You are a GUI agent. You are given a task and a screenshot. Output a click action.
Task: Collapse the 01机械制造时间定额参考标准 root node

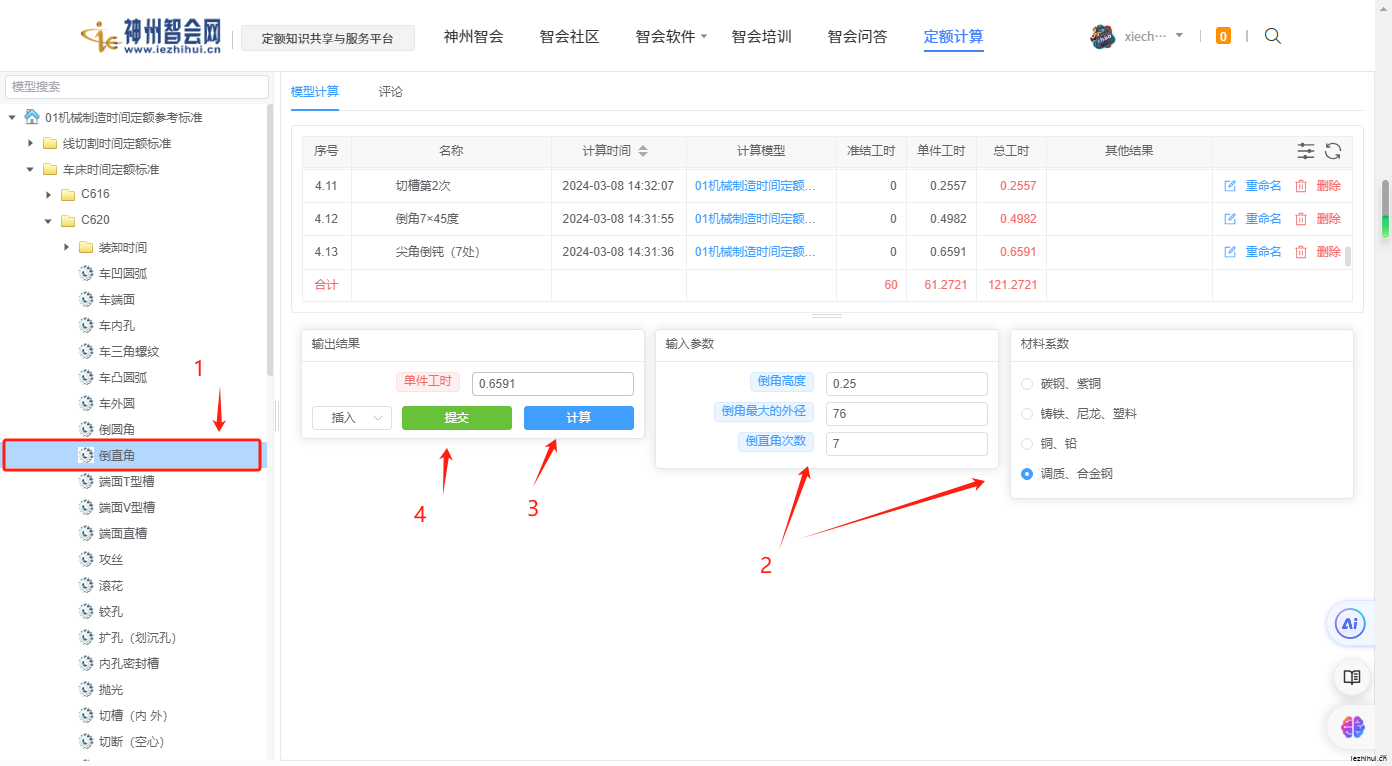(12, 117)
